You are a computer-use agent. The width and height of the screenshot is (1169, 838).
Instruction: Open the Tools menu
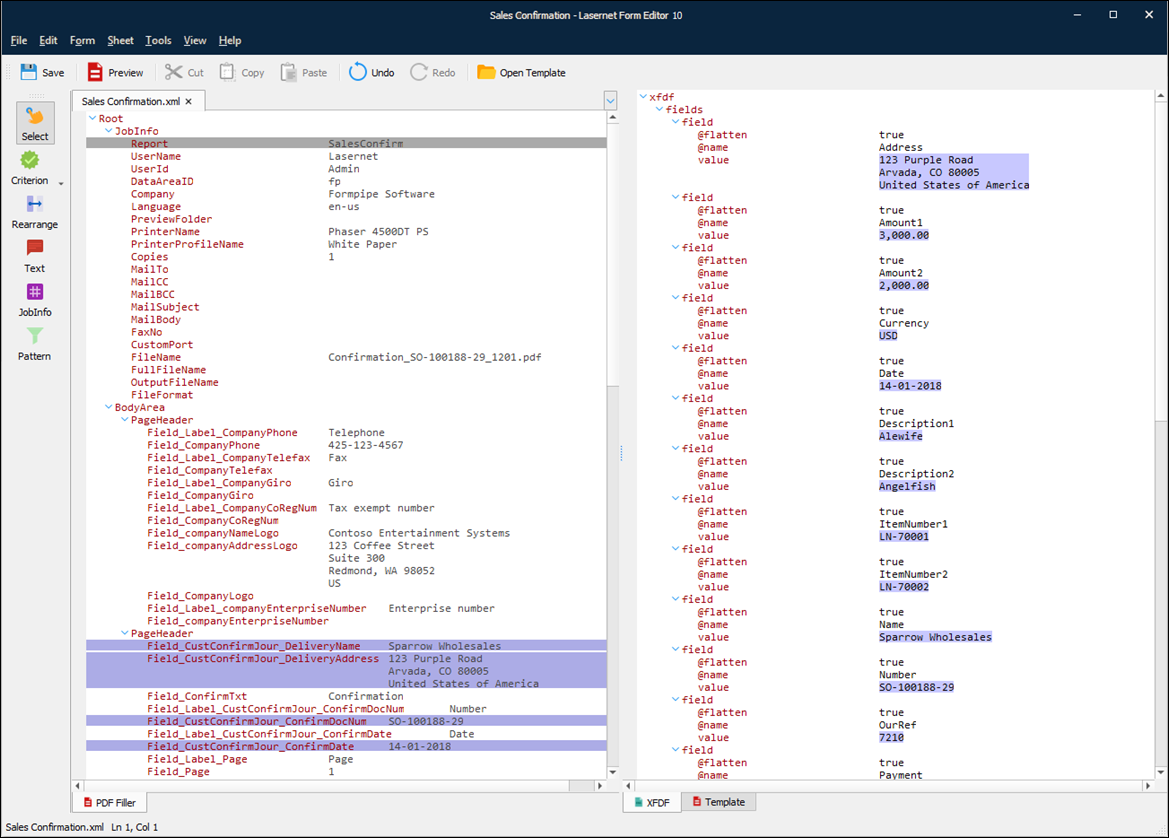158,40
